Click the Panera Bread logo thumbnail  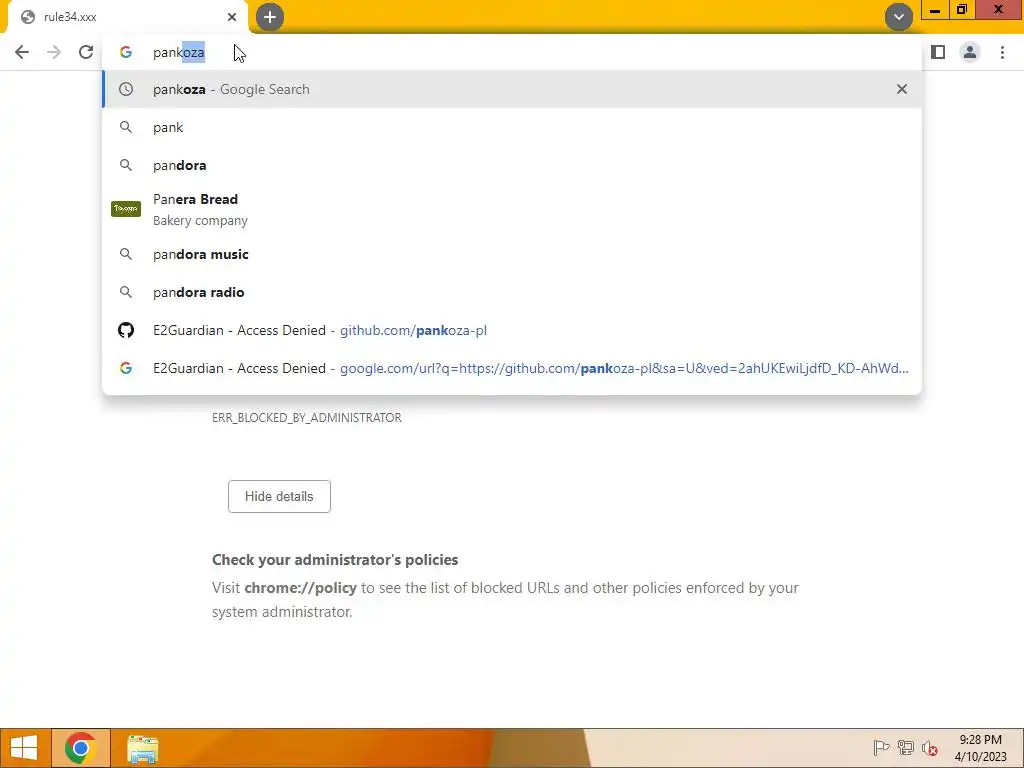tap(126, 209)
